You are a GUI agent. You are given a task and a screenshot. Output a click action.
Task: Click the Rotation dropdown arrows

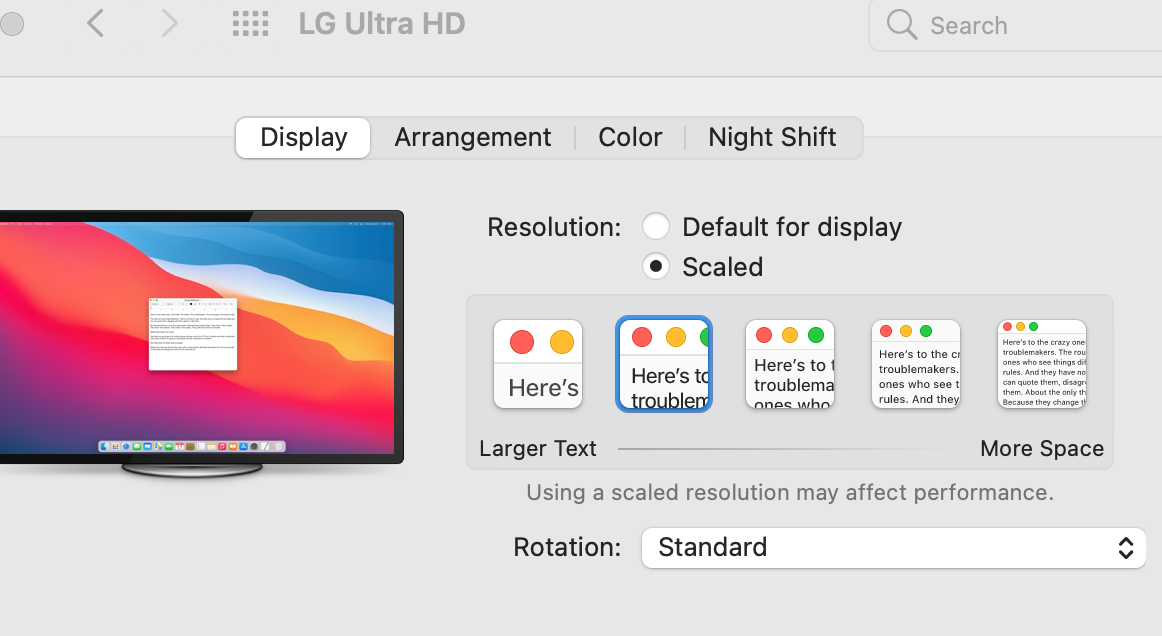point(1125,548)
